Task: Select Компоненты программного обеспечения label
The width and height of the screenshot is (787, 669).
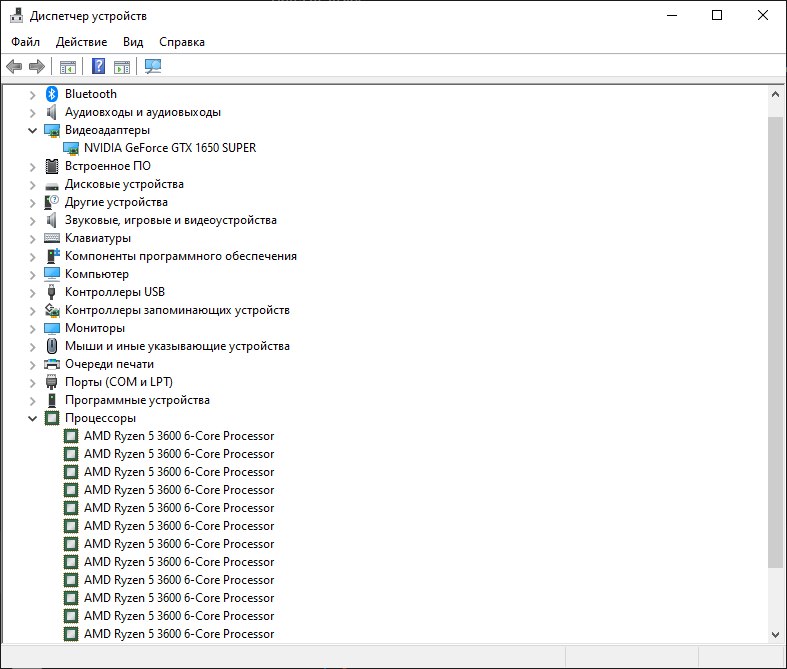Action: (181, 256)
